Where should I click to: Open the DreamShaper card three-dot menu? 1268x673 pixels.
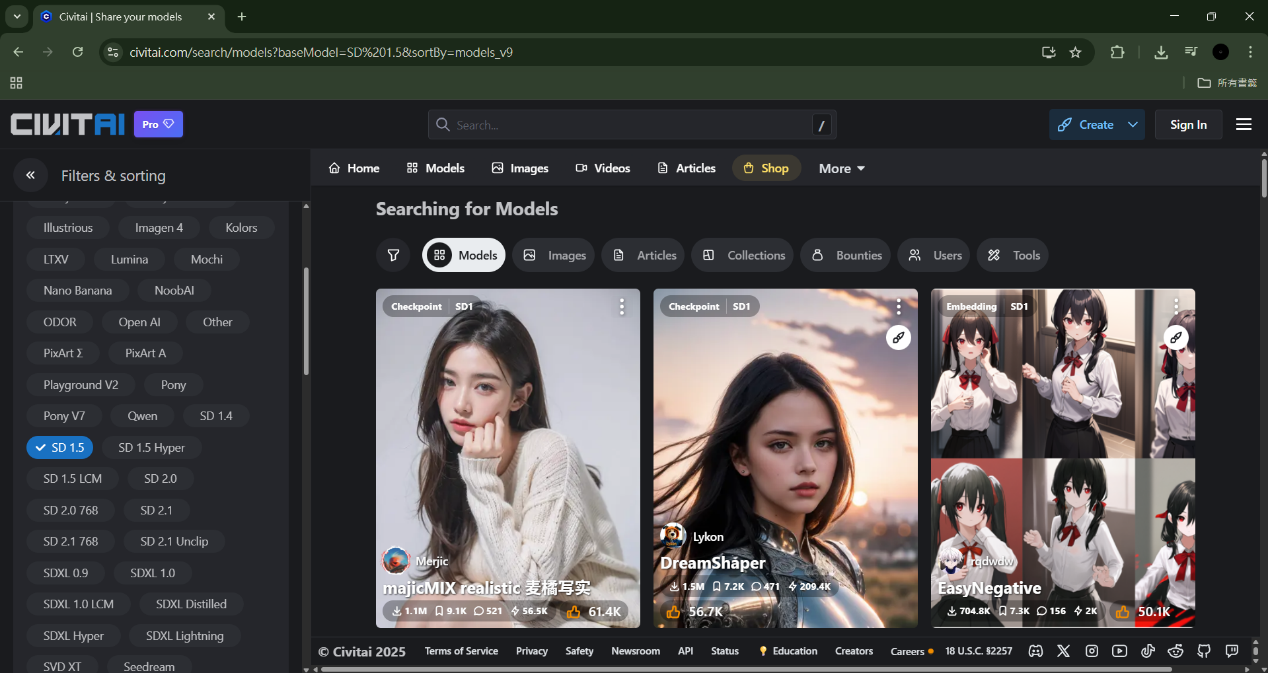(898, 306)
